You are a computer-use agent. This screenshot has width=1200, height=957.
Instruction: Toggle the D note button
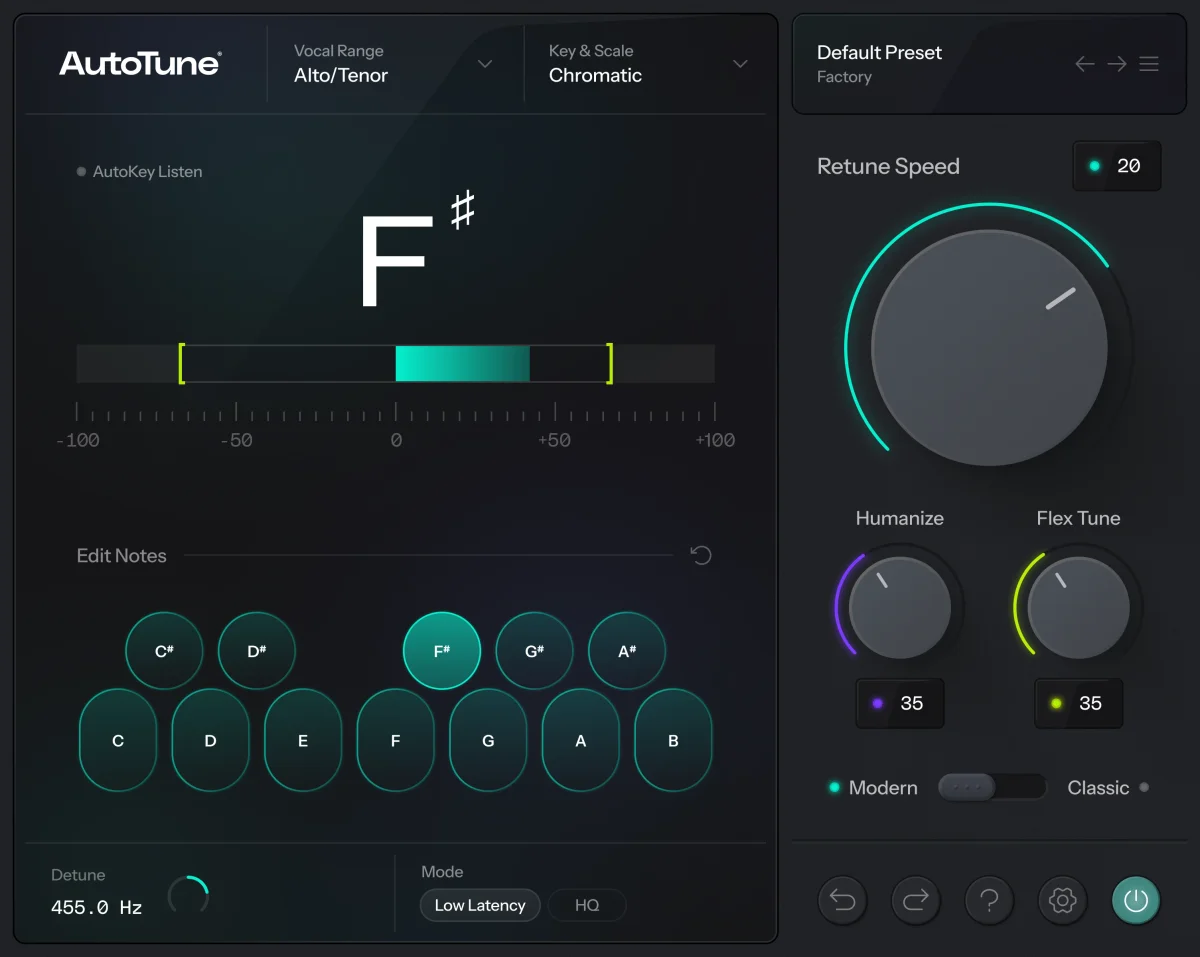pyautogui.click(x=211, y=741)
